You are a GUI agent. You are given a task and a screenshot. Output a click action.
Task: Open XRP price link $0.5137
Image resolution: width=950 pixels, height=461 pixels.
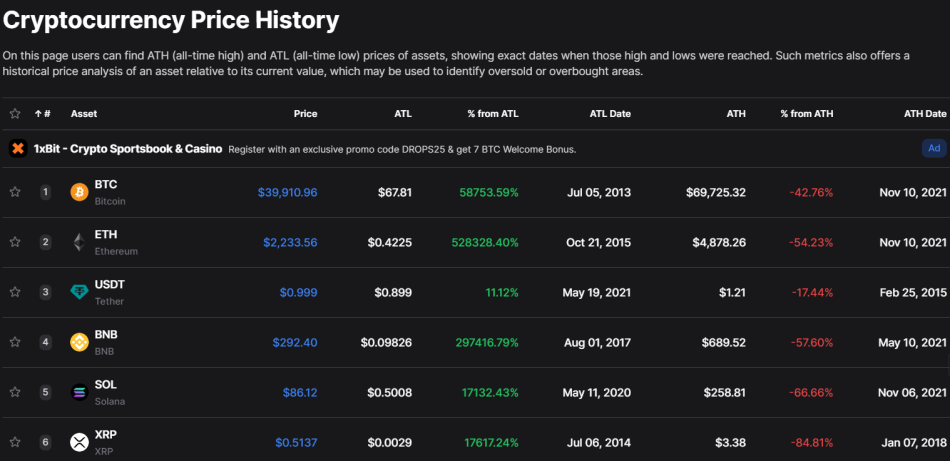pyautogui.click(x=296, y=442)
